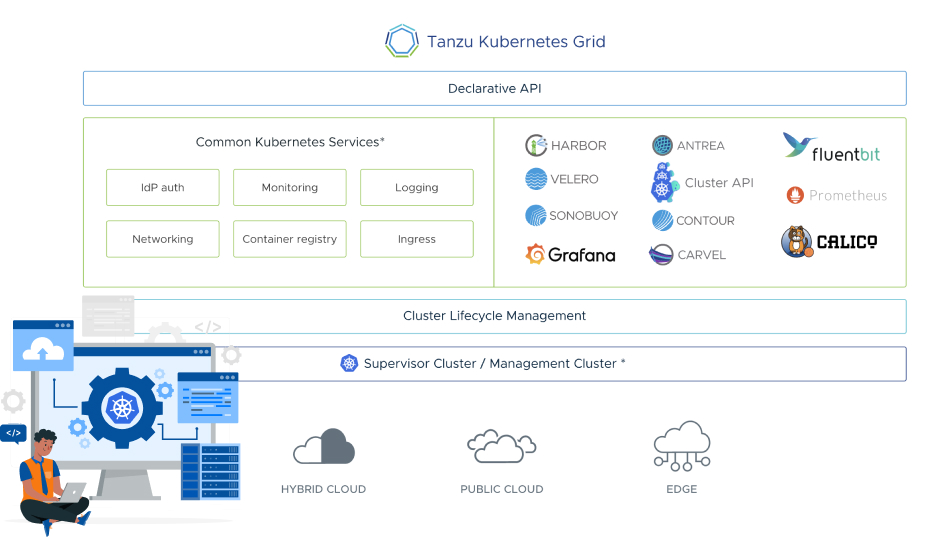Click the Contour logo icon
This screenshot has width=930, height=540.
click(662, 220)
